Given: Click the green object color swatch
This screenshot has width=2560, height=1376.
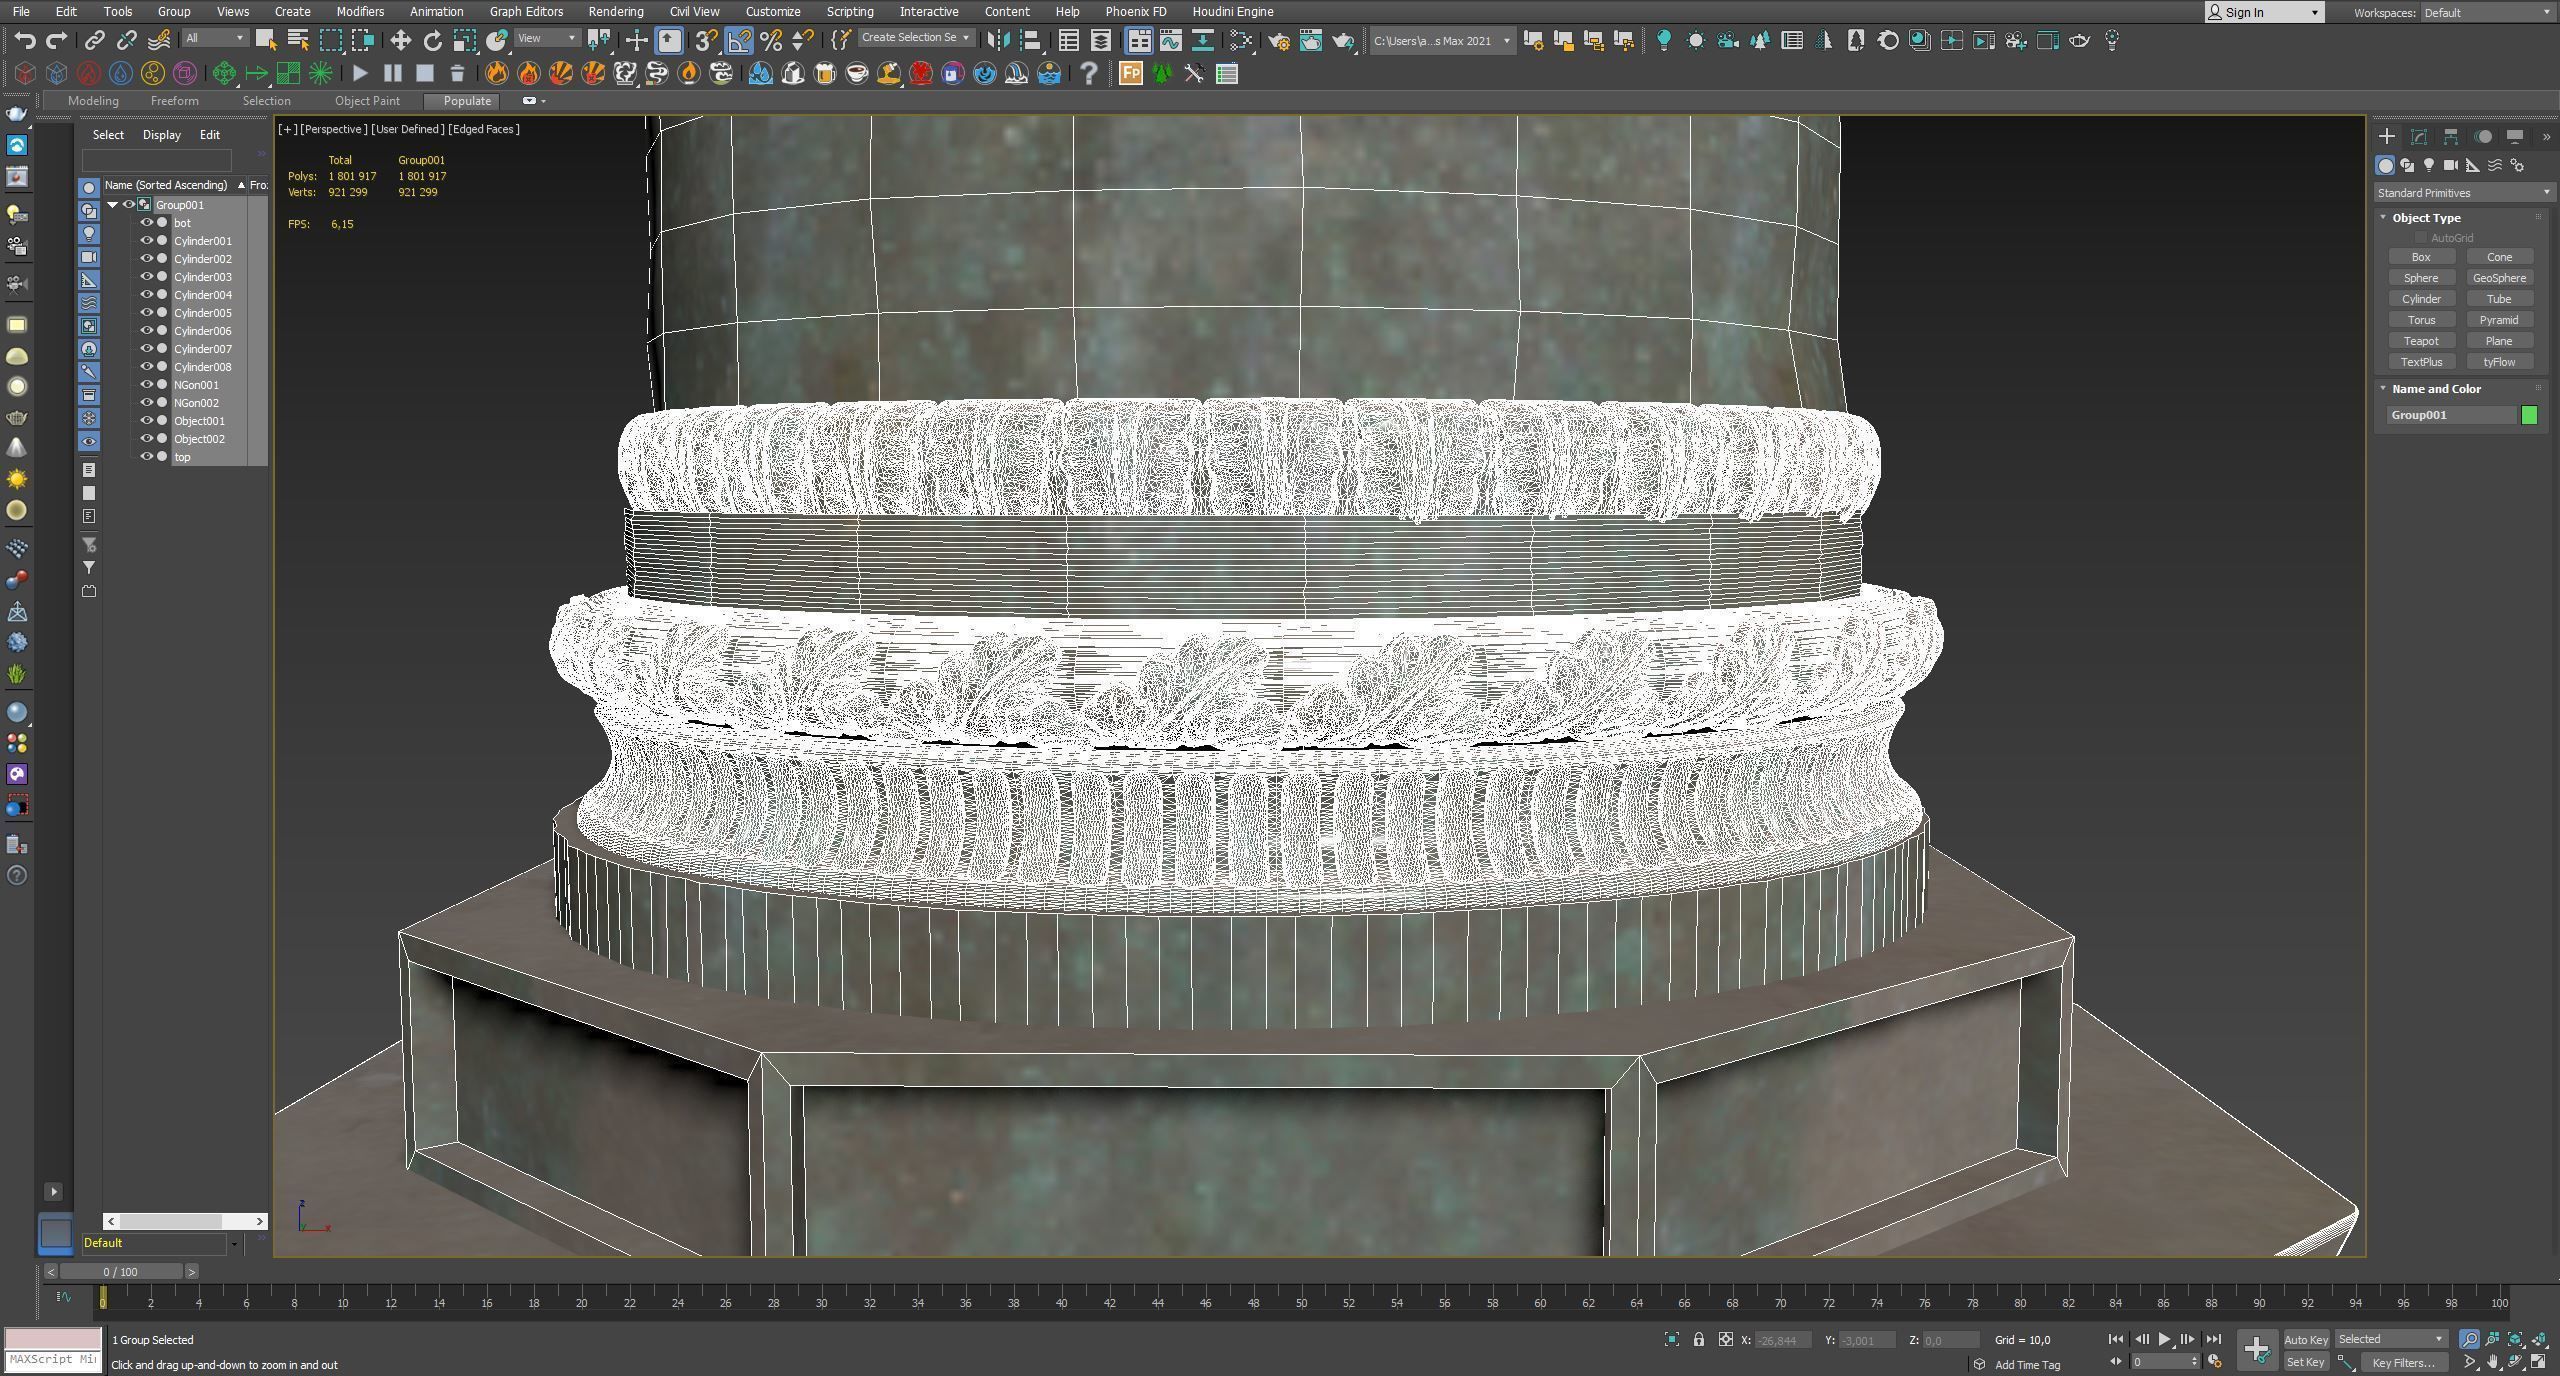Looking at the screenshot, I should tap(2529, 415).
